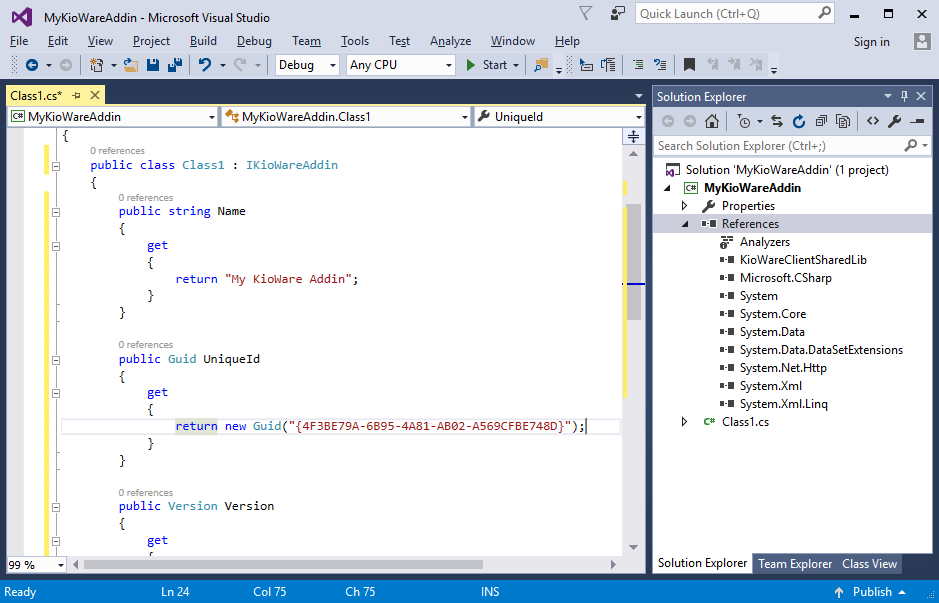The height and width of the screenshot is (603, 939).
Task: Click Publish in the status bar
Action: tap(873, 592)
